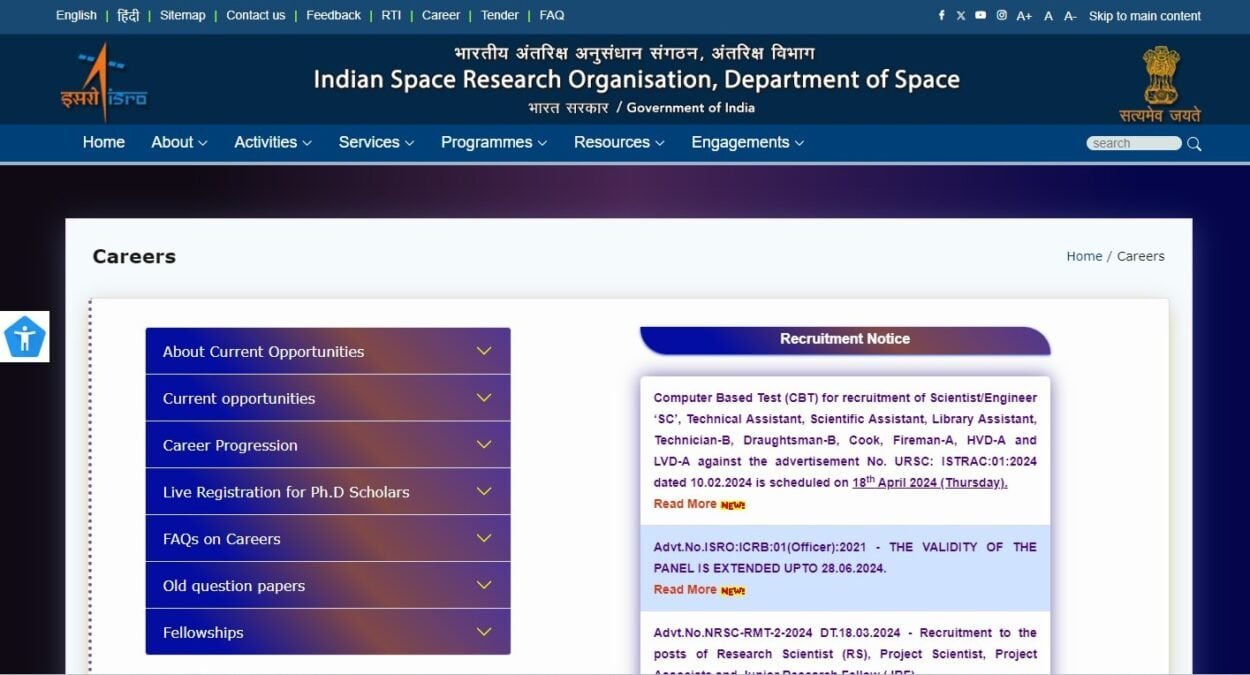Reset font size with middle A

pyautogui.click(x=1048, y=16)
